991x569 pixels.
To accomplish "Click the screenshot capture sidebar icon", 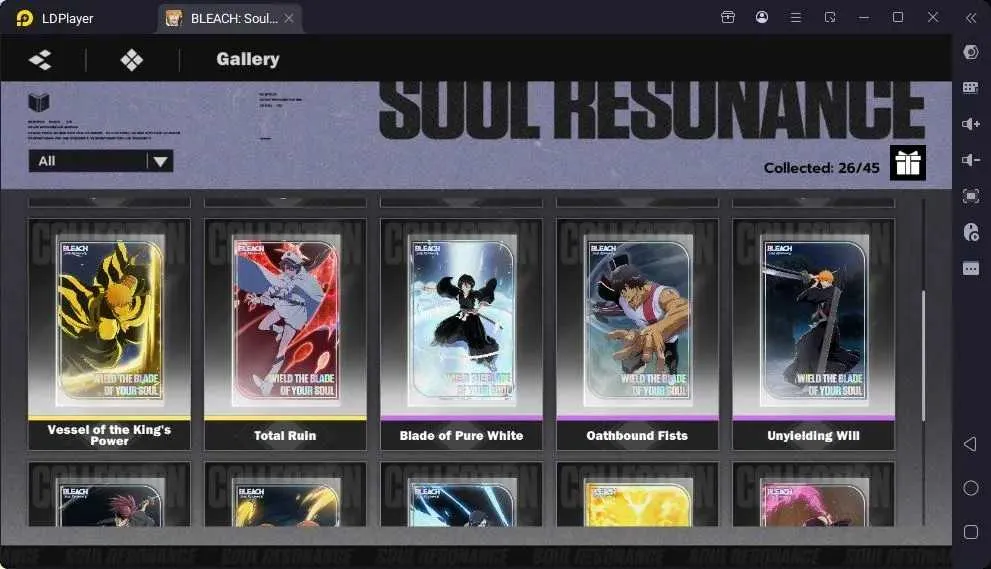I will (971, 197).
